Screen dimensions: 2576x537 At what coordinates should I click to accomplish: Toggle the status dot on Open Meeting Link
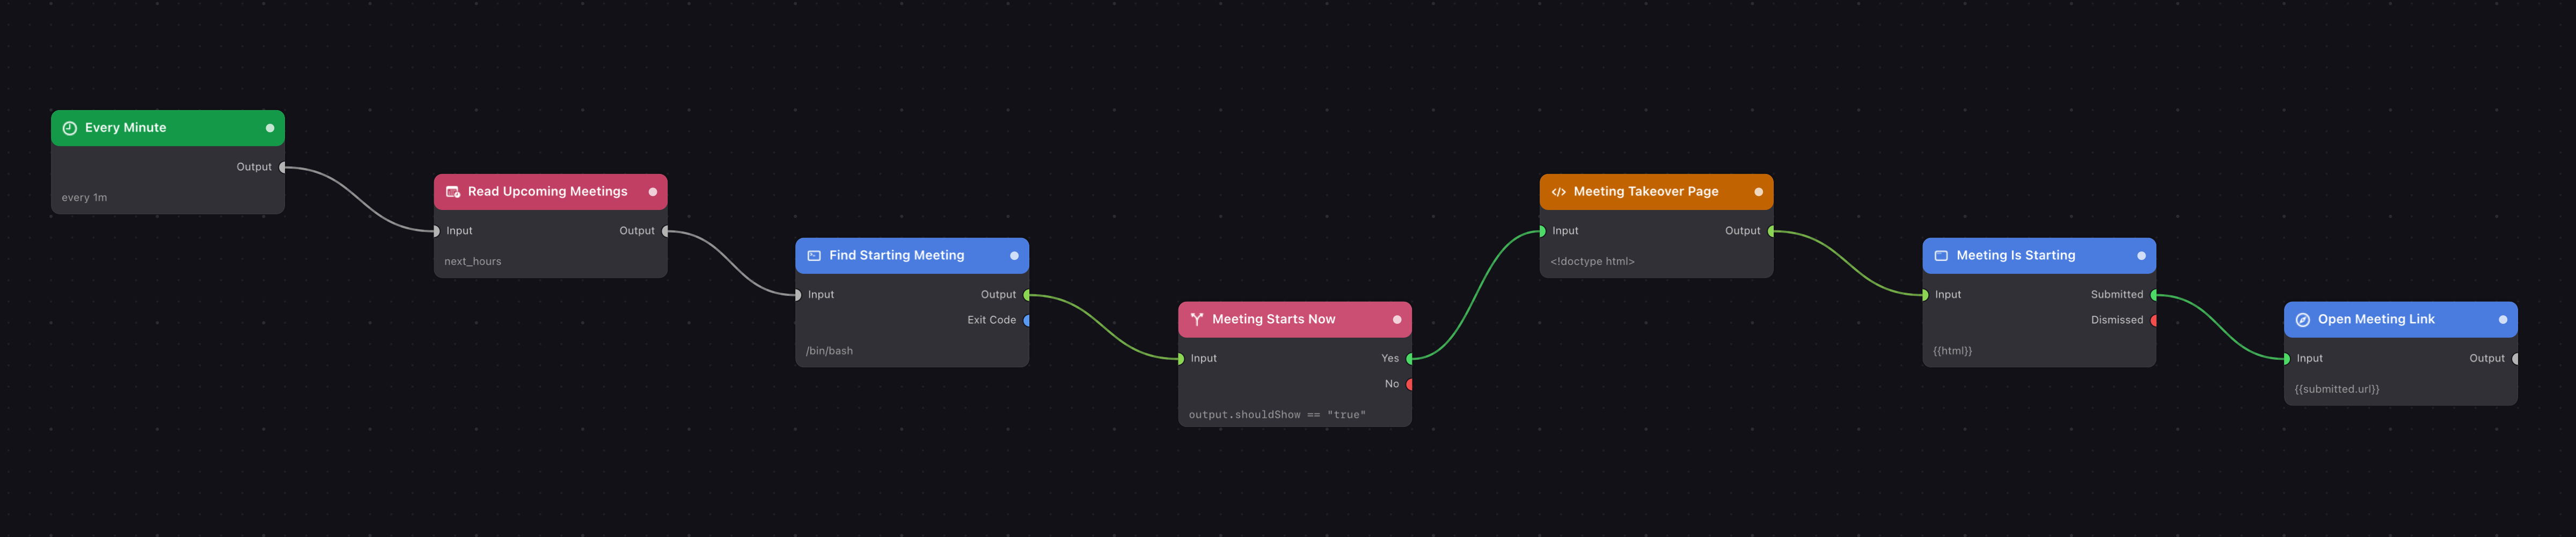pos(2503,320)
